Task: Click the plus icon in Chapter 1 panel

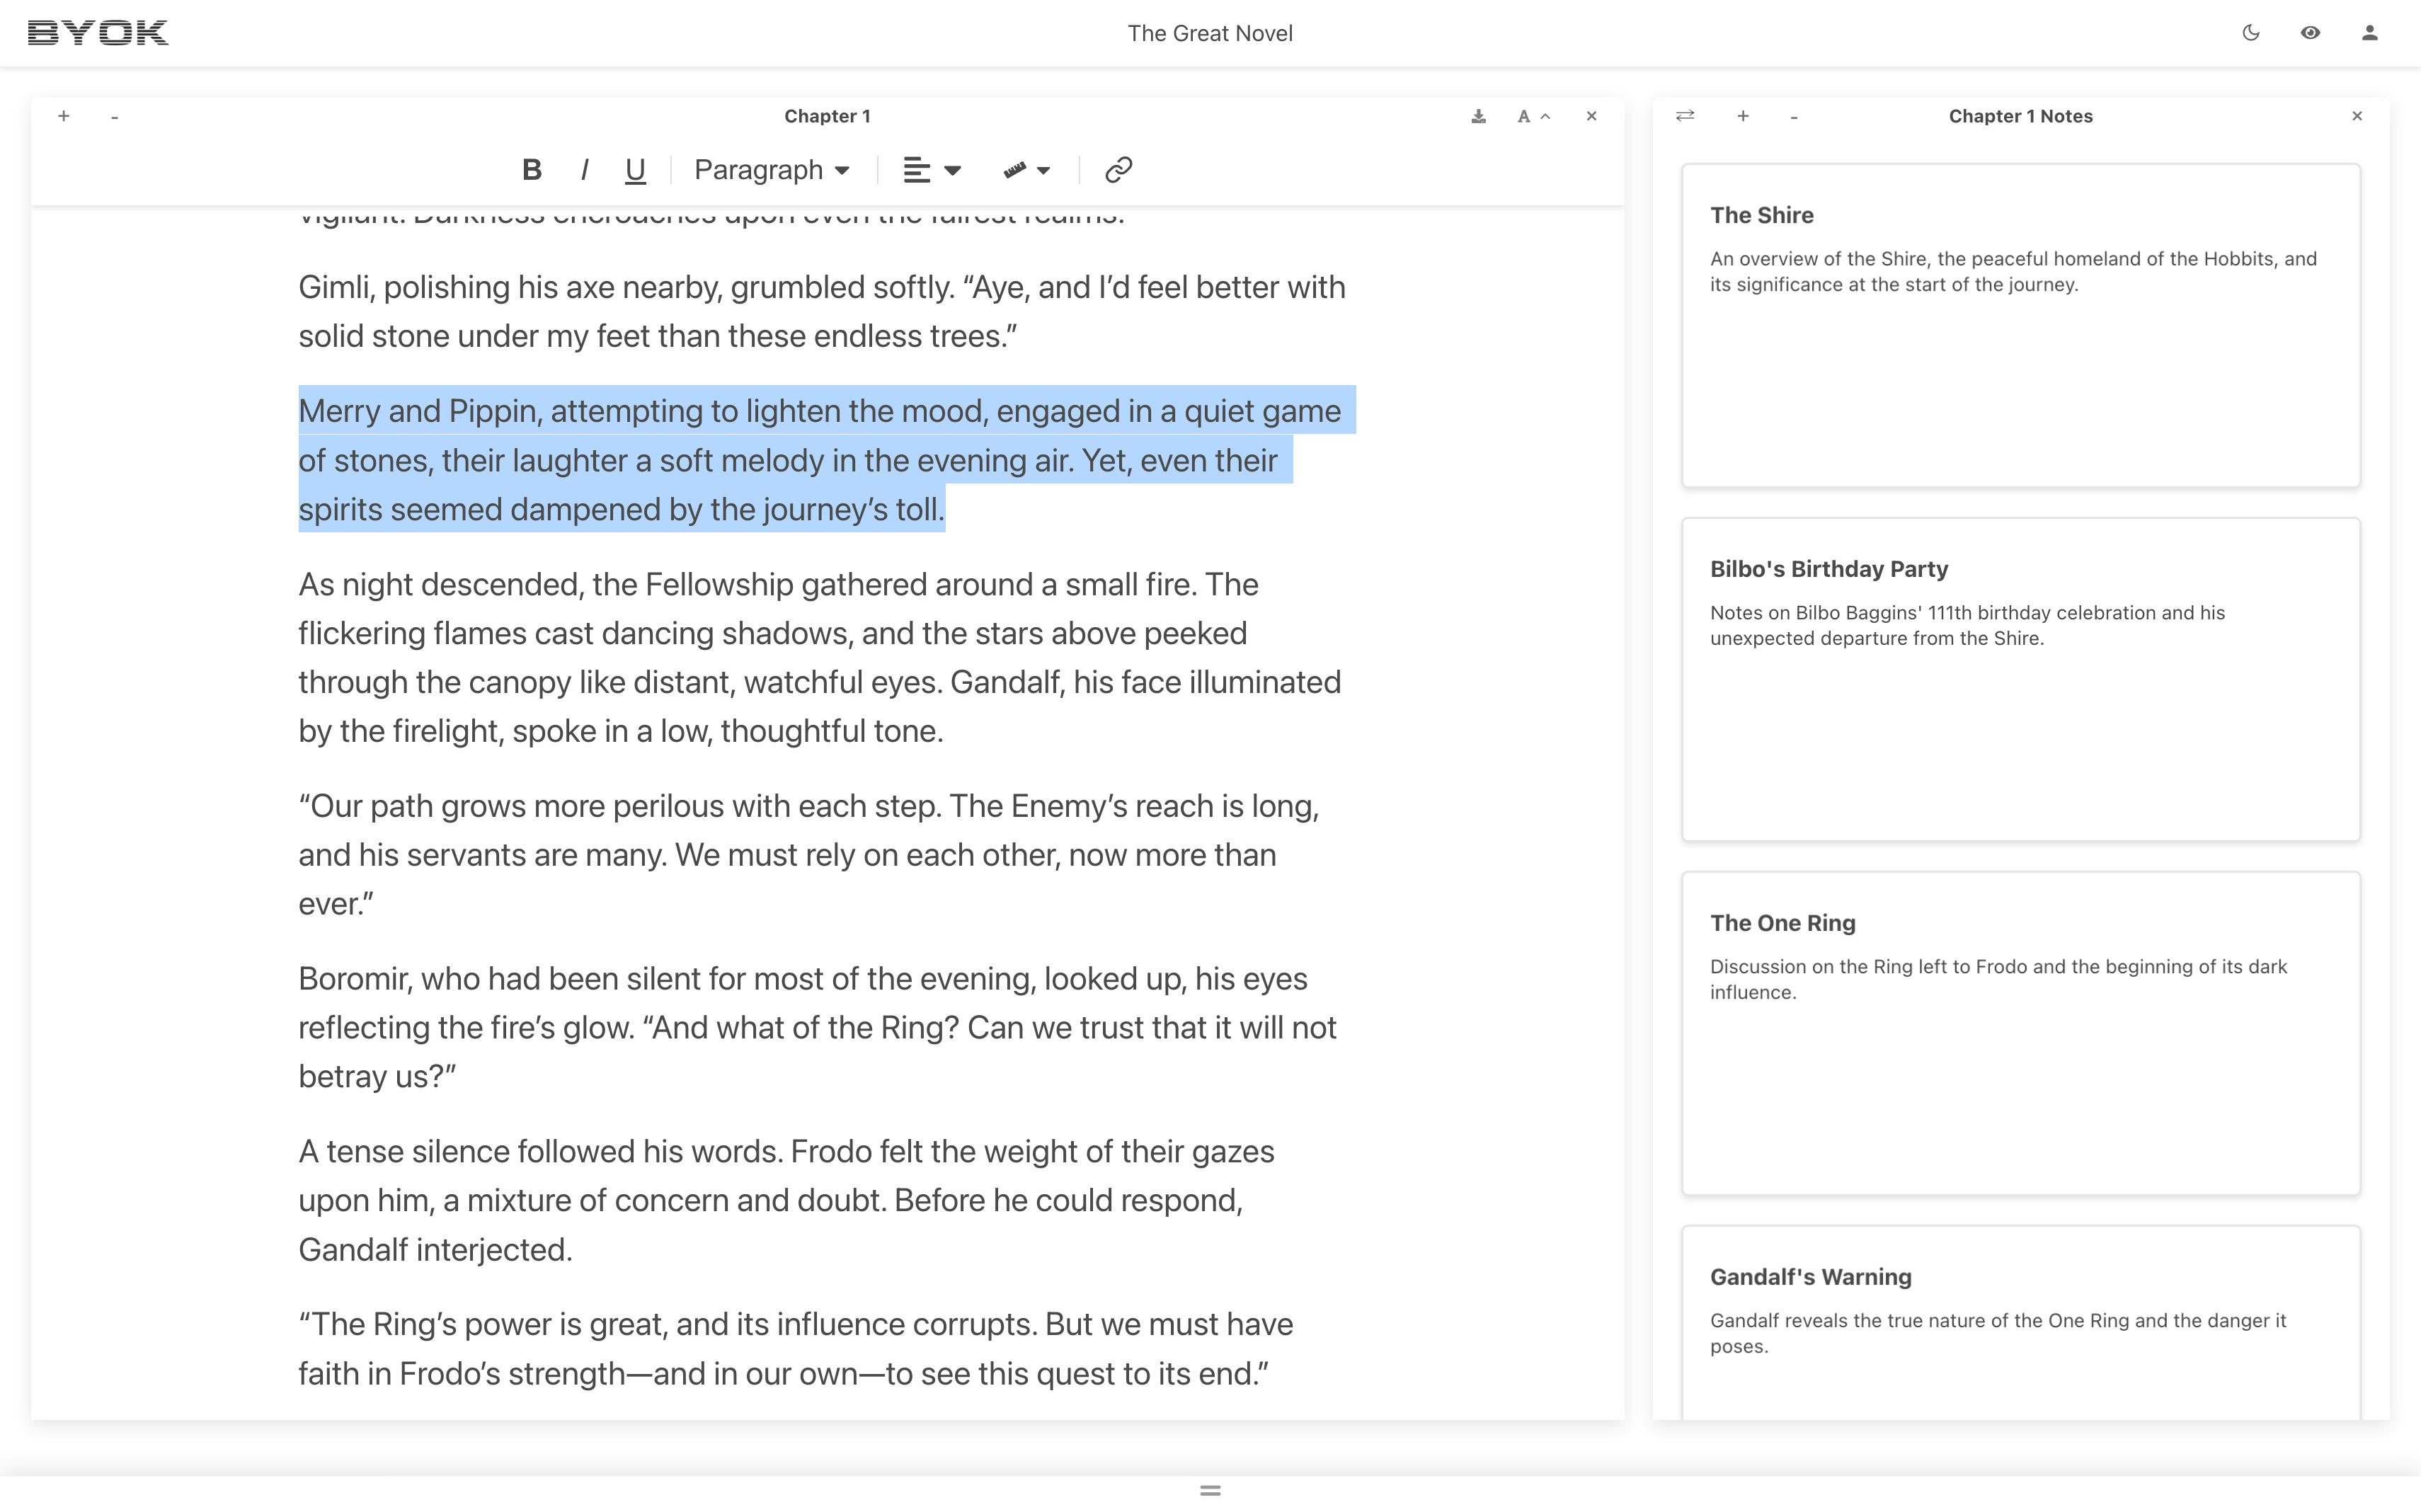Action: point(64,116)
